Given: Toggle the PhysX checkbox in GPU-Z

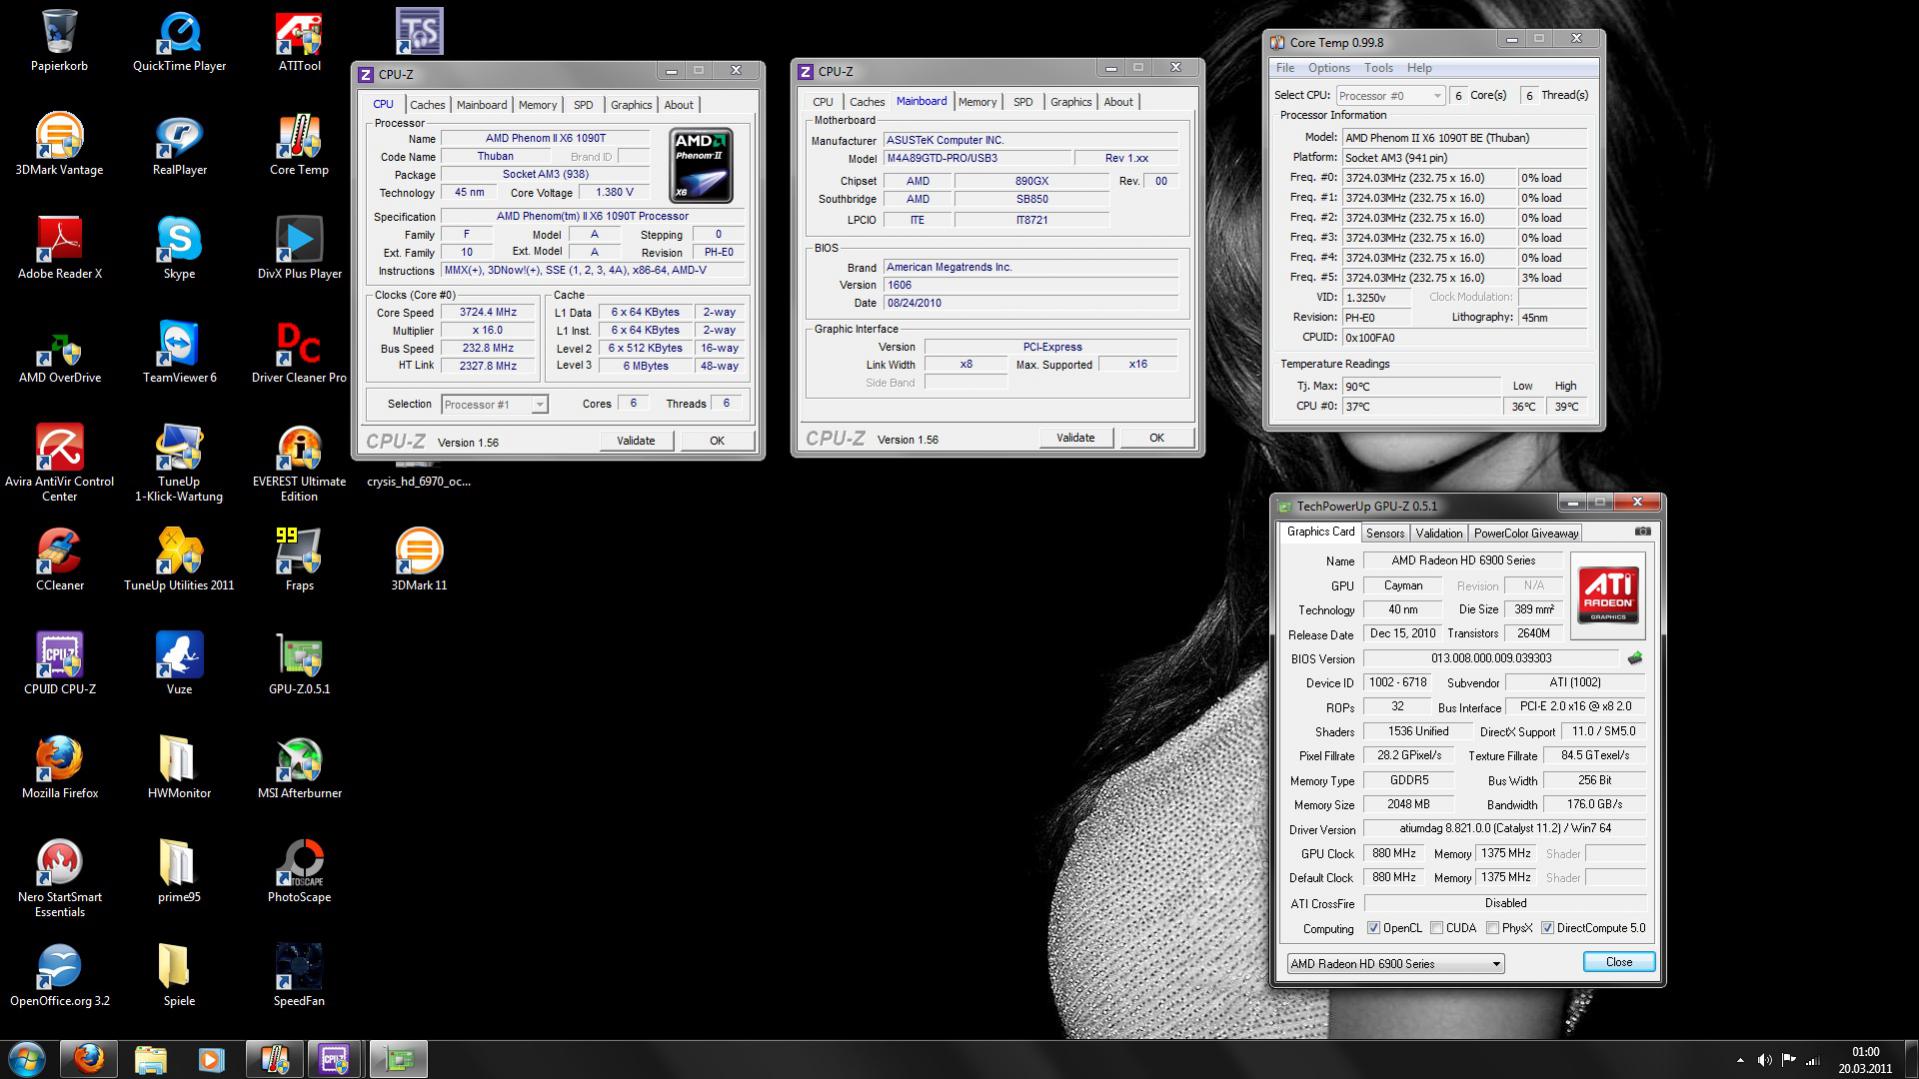Looking at the screenshot, I should click(x=1493, y=928).
